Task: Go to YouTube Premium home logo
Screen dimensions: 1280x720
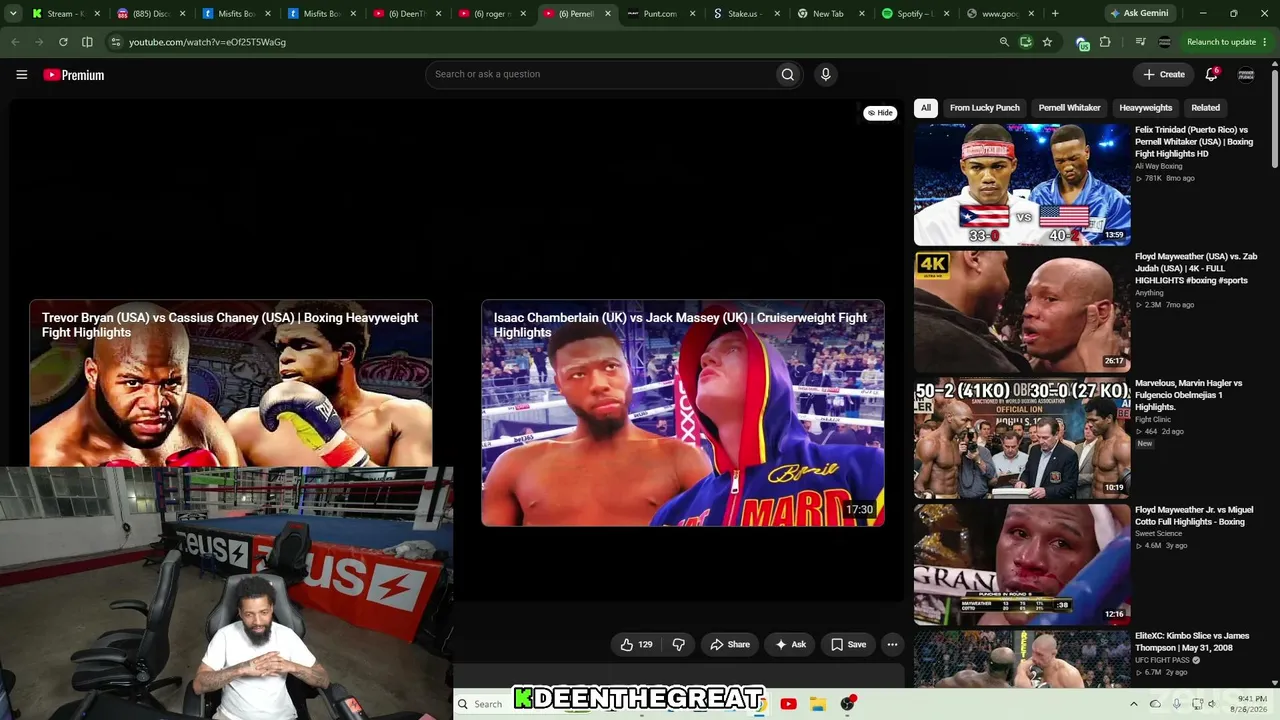Action: (74, 75)
